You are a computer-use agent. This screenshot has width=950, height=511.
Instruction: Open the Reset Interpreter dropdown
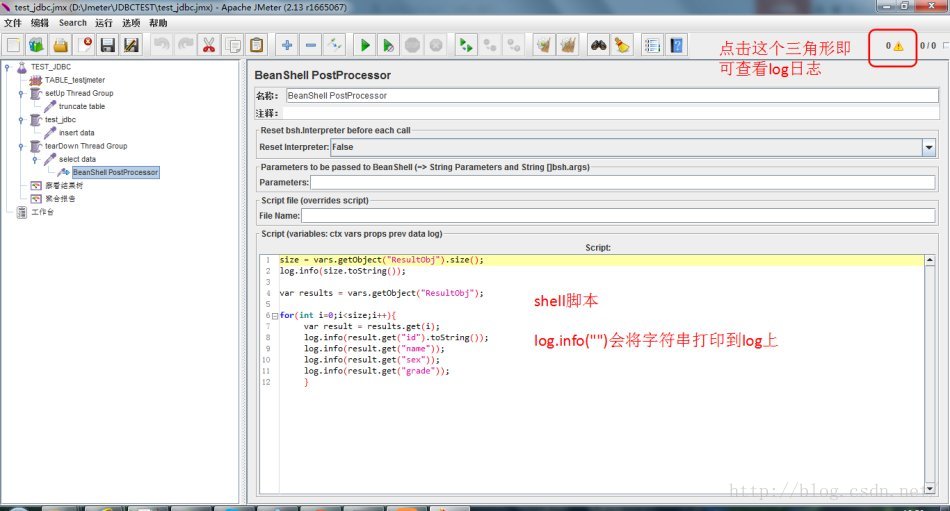click(928, 147)
